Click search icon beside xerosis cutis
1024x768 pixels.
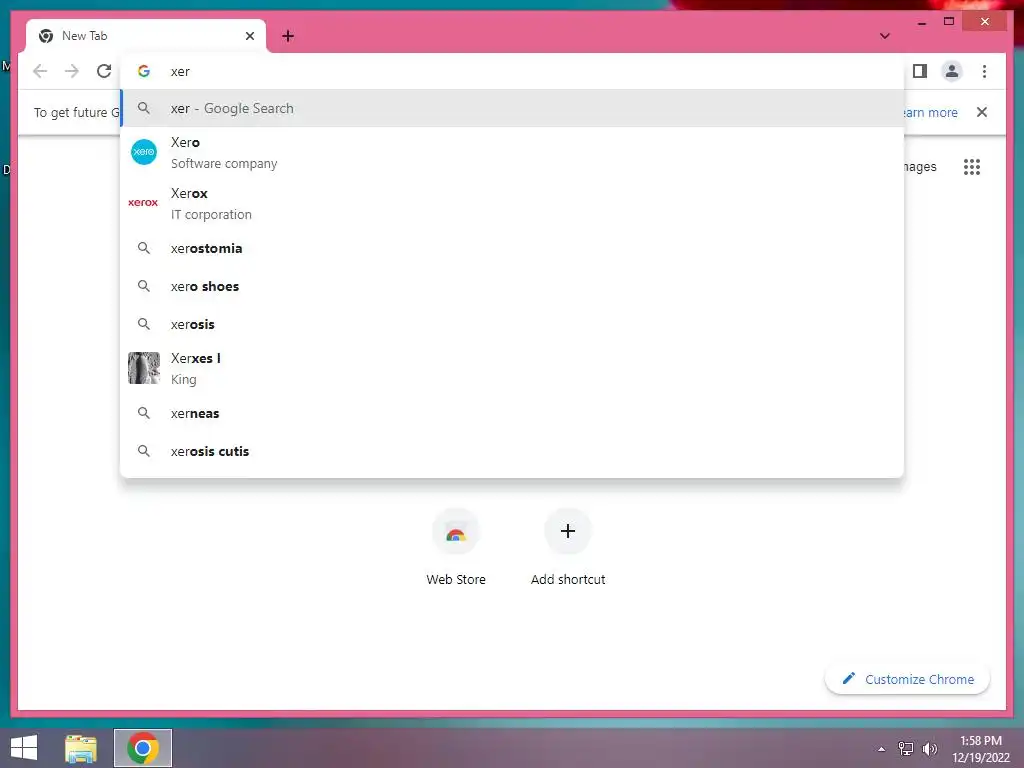pyautogui.click(x=144, y=451)
